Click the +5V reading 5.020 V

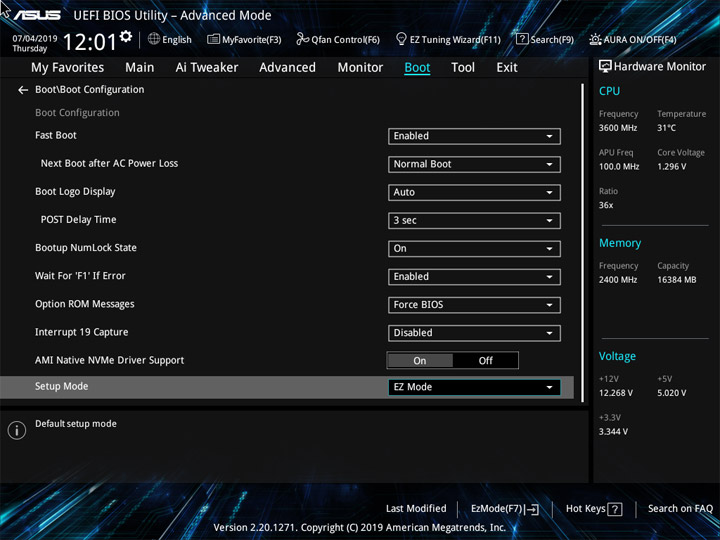(x=671, y=393)
